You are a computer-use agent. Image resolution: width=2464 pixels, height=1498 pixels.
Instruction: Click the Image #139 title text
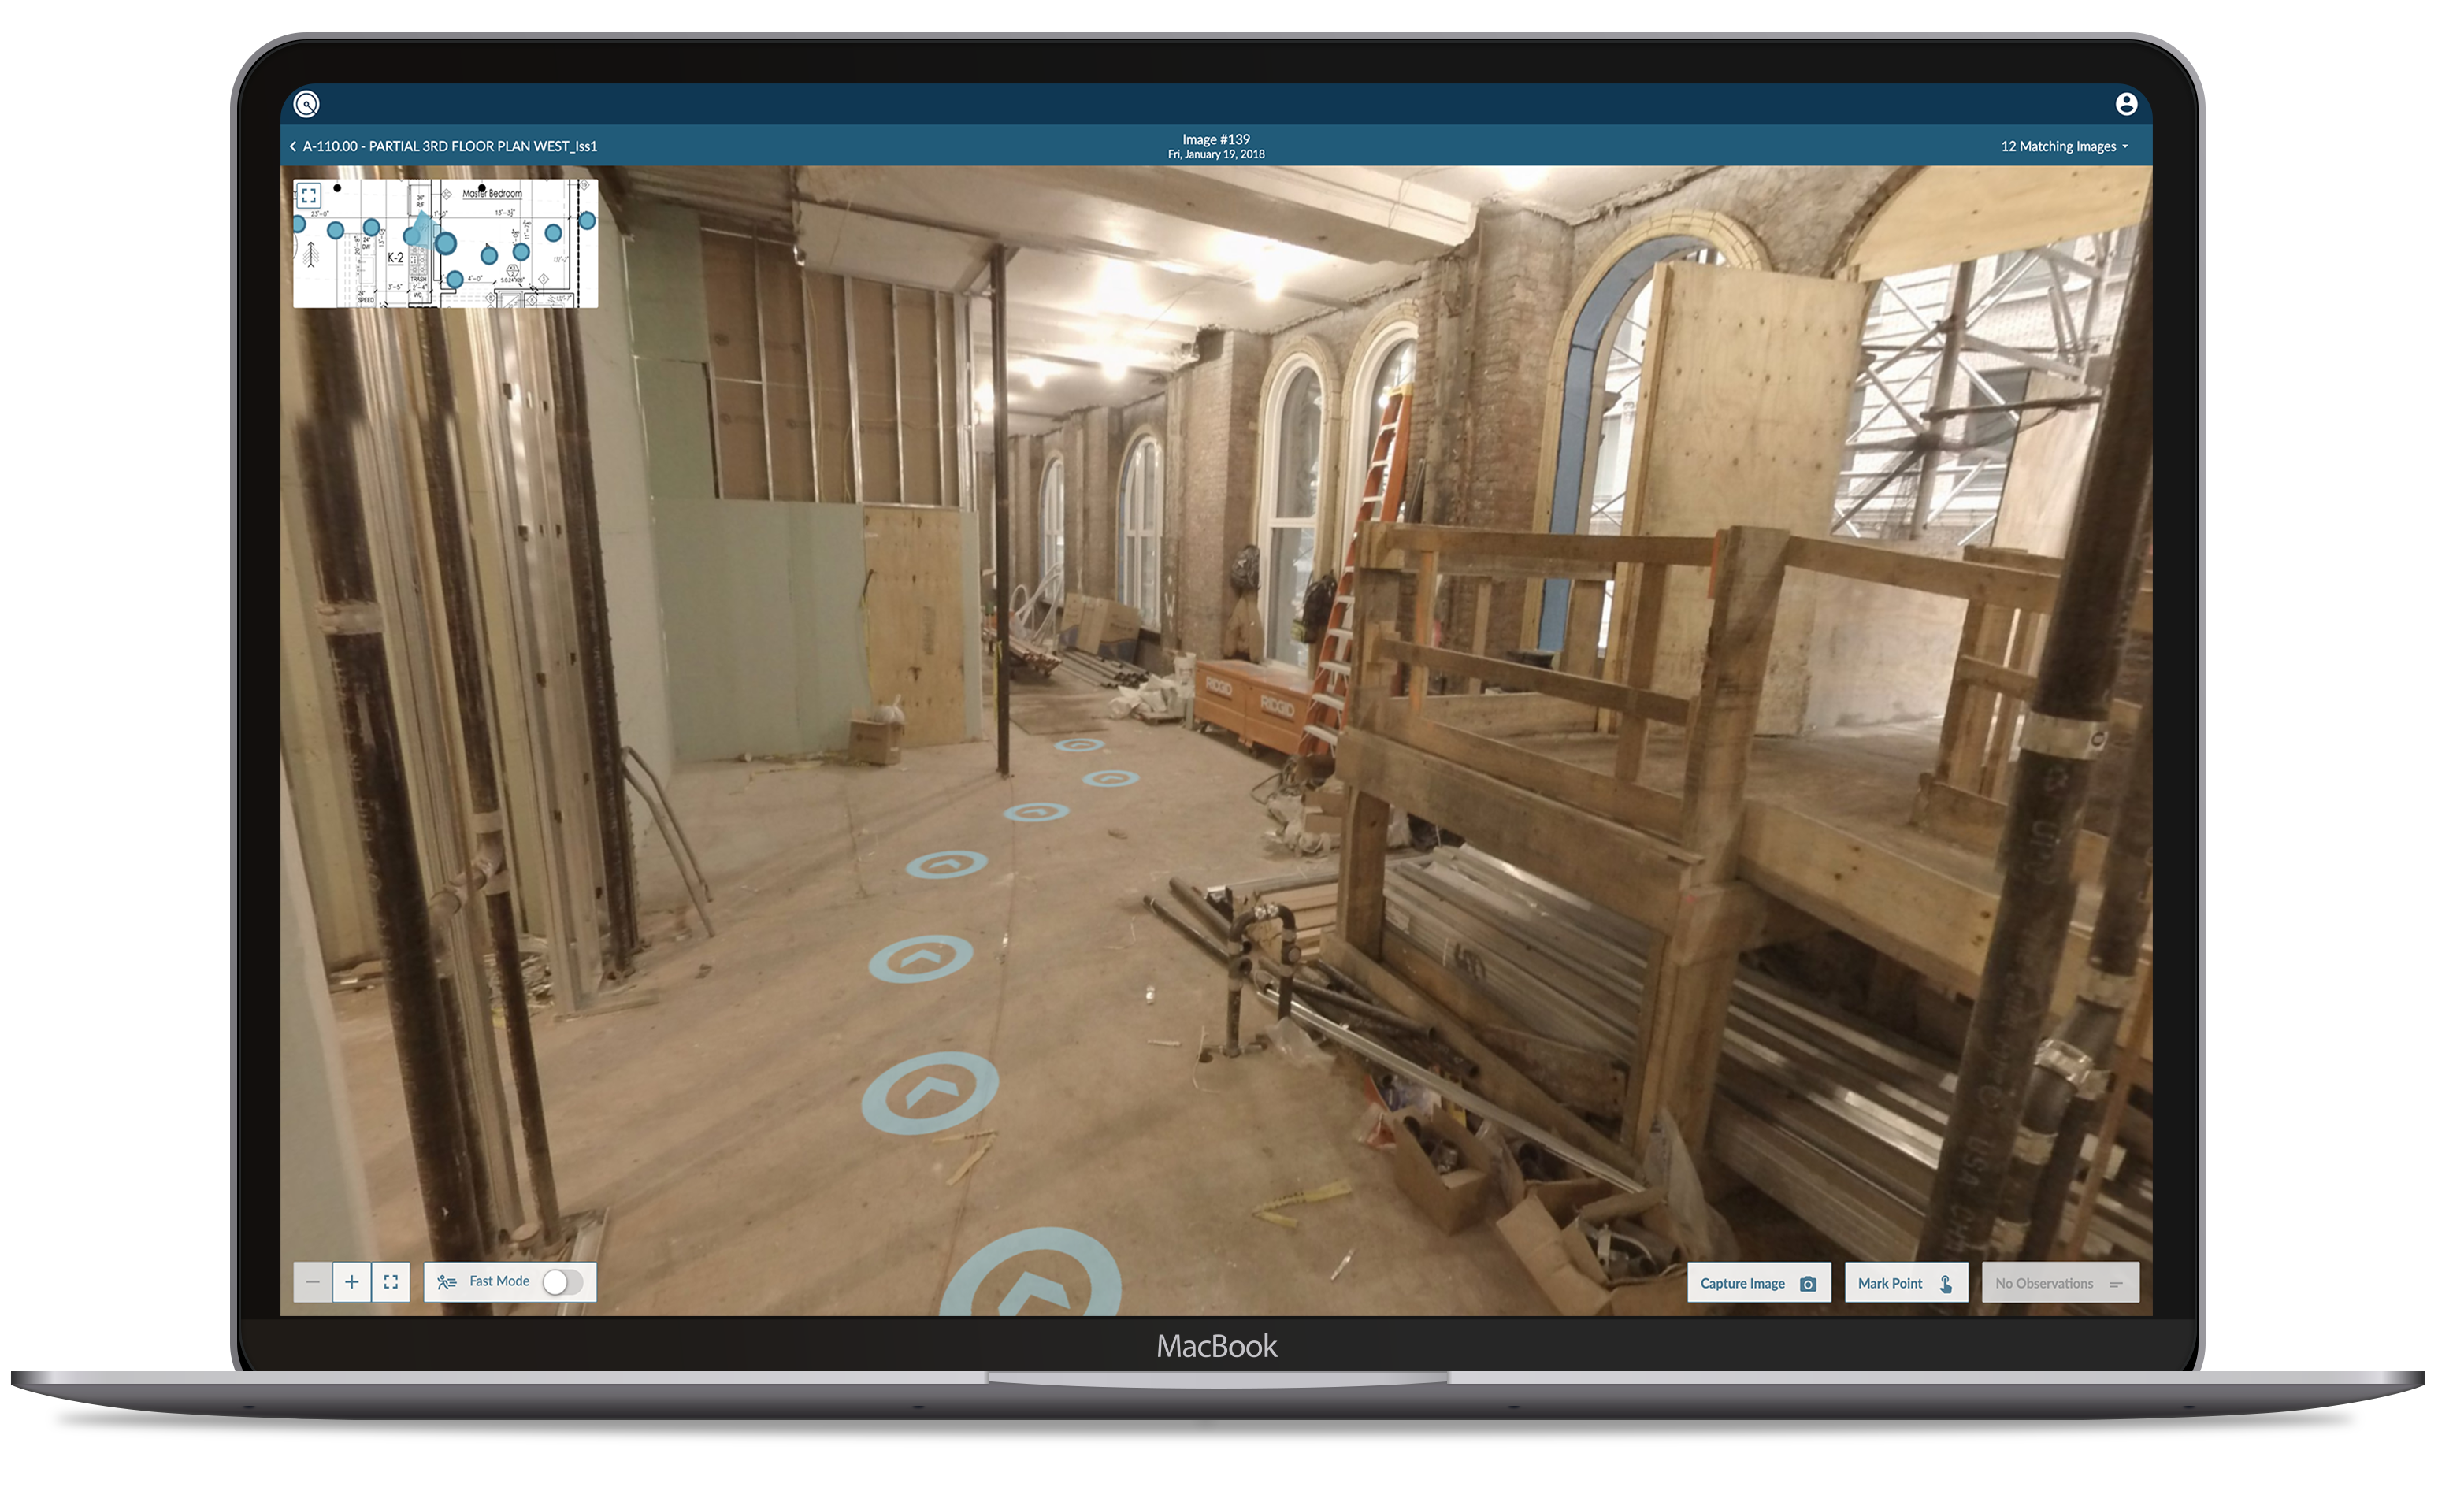(x=1217, y=140)
